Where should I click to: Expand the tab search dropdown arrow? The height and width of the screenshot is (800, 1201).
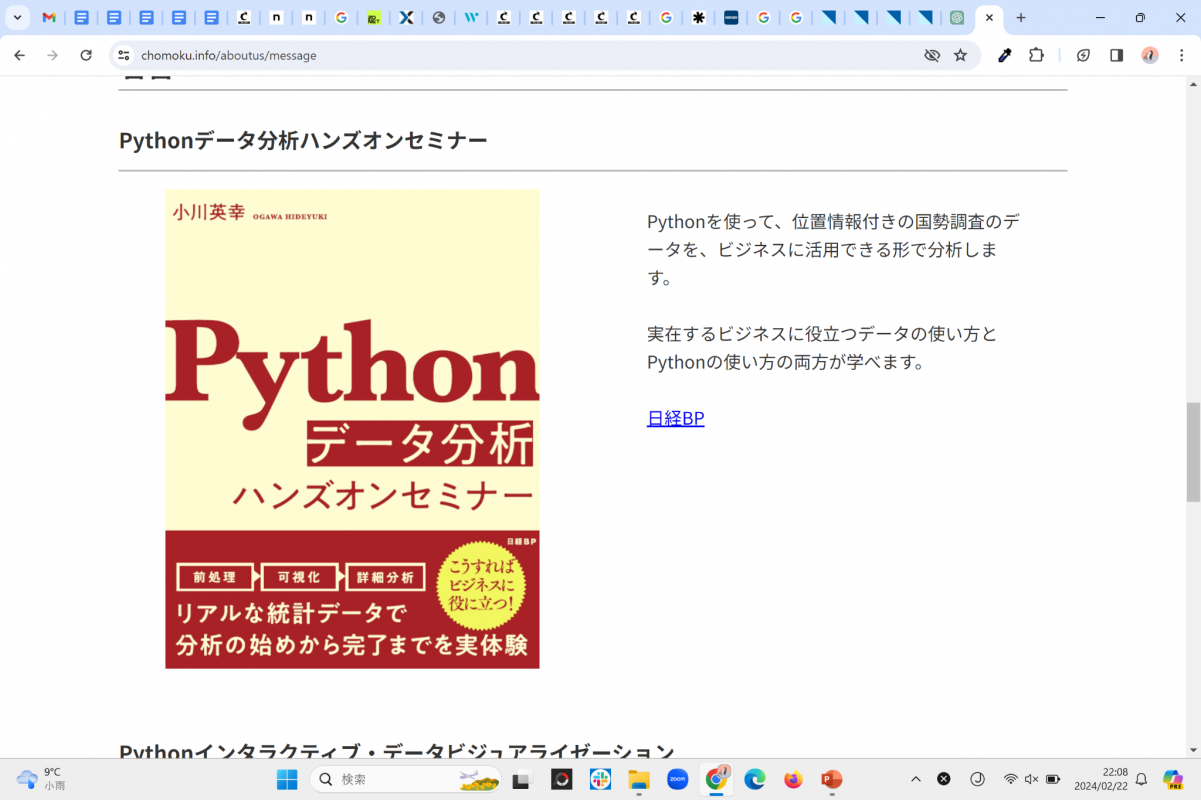(x=17, y=18)
